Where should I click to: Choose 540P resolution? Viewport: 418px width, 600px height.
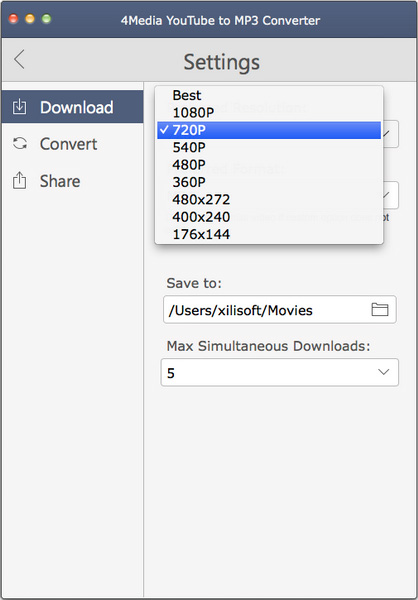(269, 147)
